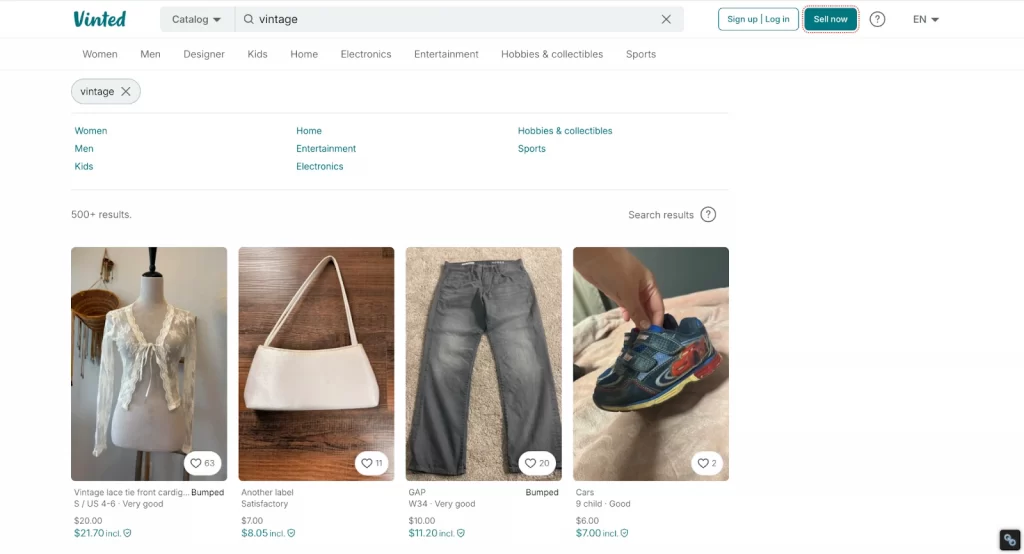Open the Catalog dropdown

(x=196, y=19)
